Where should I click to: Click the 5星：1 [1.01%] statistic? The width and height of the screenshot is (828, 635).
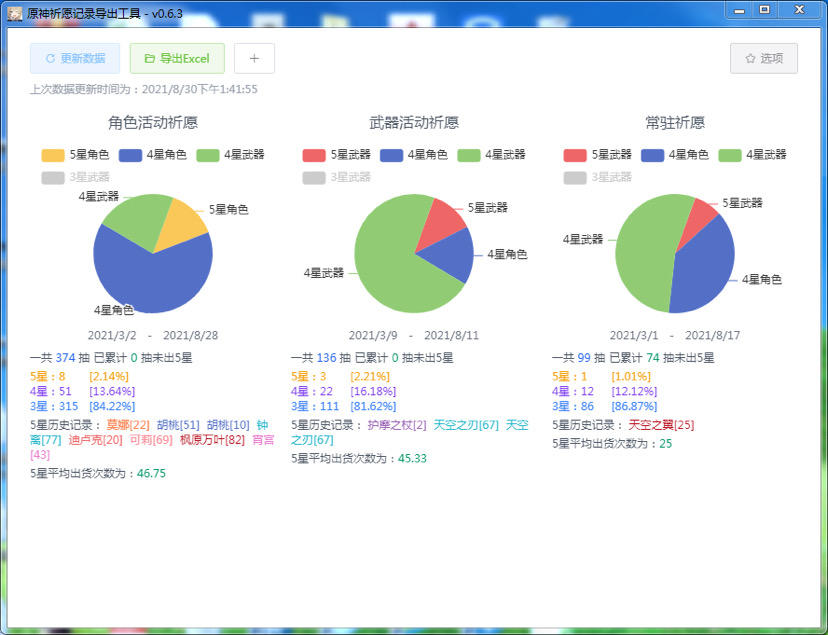point(601,376)
